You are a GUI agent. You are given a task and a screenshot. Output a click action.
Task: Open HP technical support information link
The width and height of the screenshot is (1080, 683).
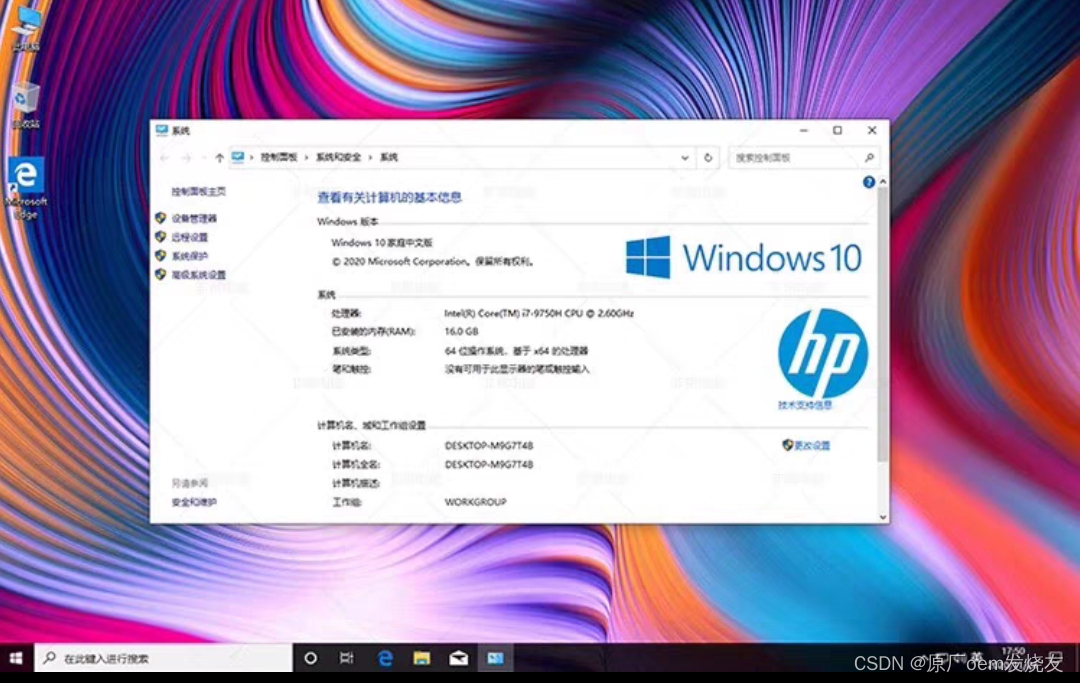(804, 405)
